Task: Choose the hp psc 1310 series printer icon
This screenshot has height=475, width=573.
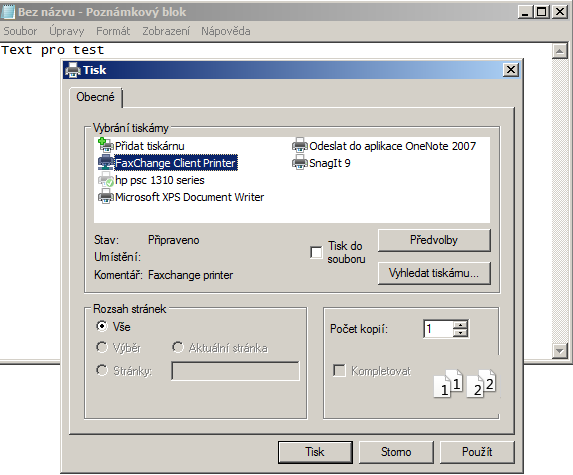Action: (x=106, y=180)
